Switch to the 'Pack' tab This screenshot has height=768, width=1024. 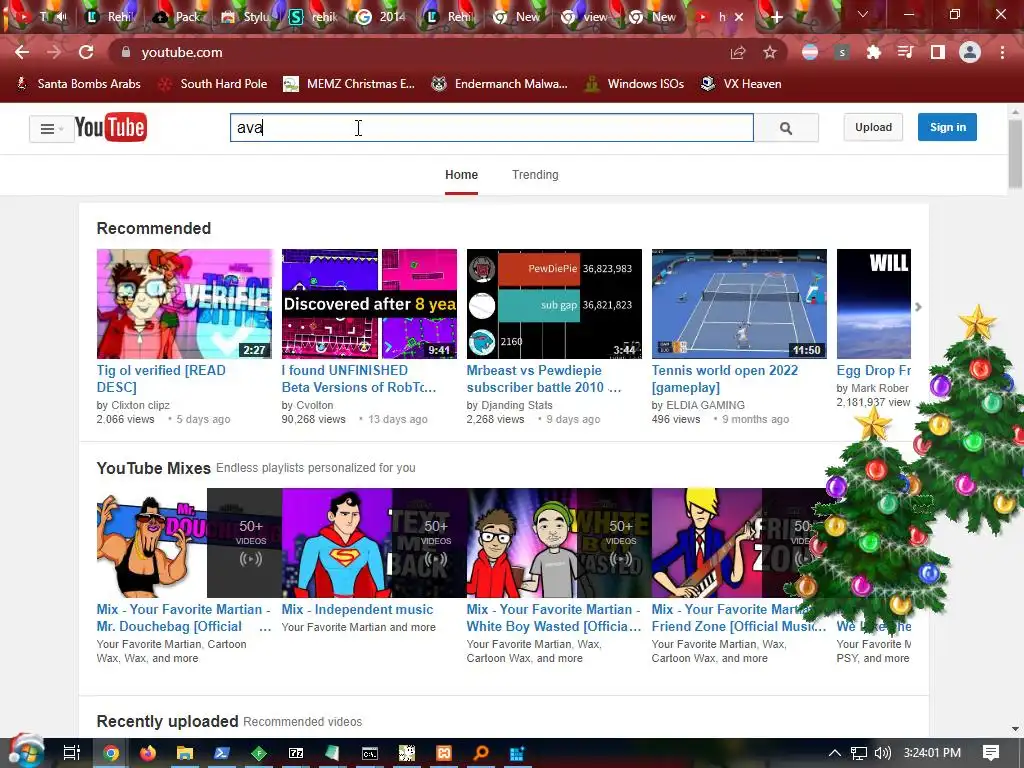(x=178, y=17)
